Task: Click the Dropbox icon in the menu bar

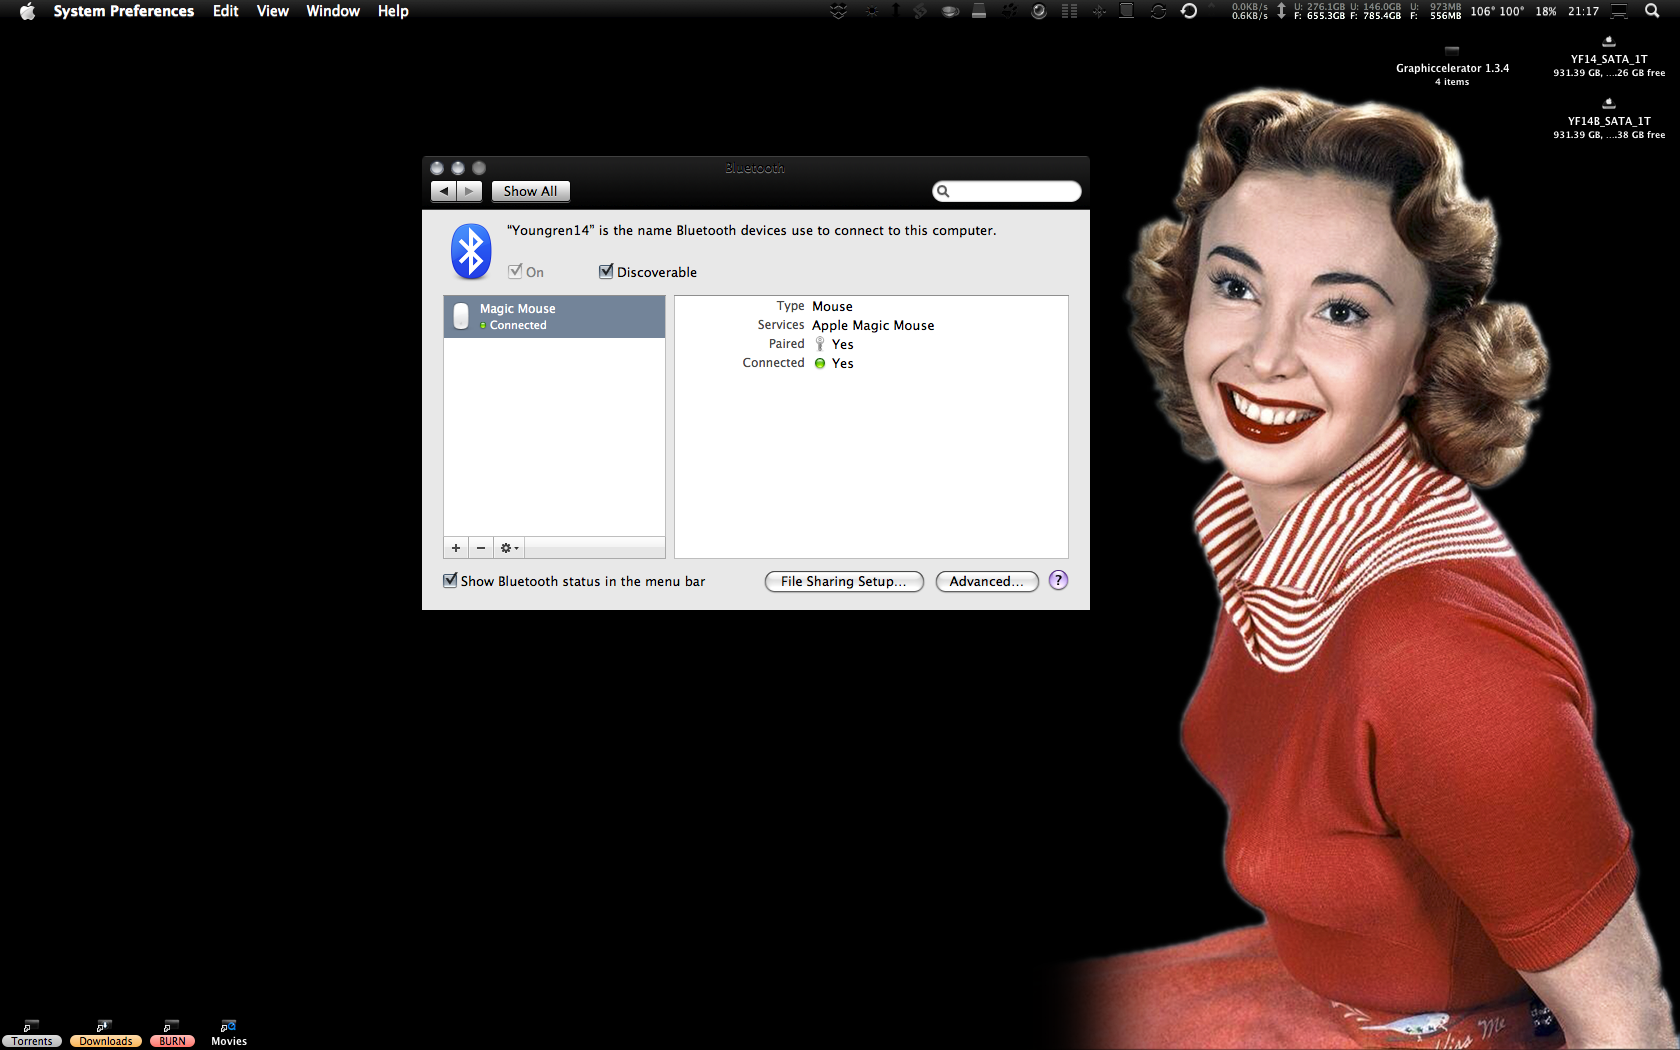Action: (838, 11)
